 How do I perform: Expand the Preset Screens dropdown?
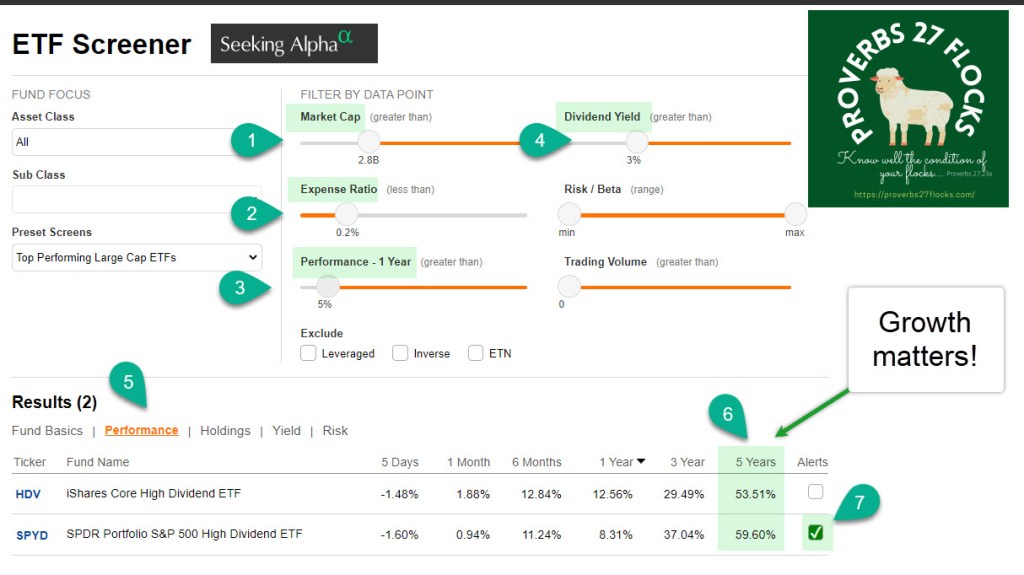[137, 257]
